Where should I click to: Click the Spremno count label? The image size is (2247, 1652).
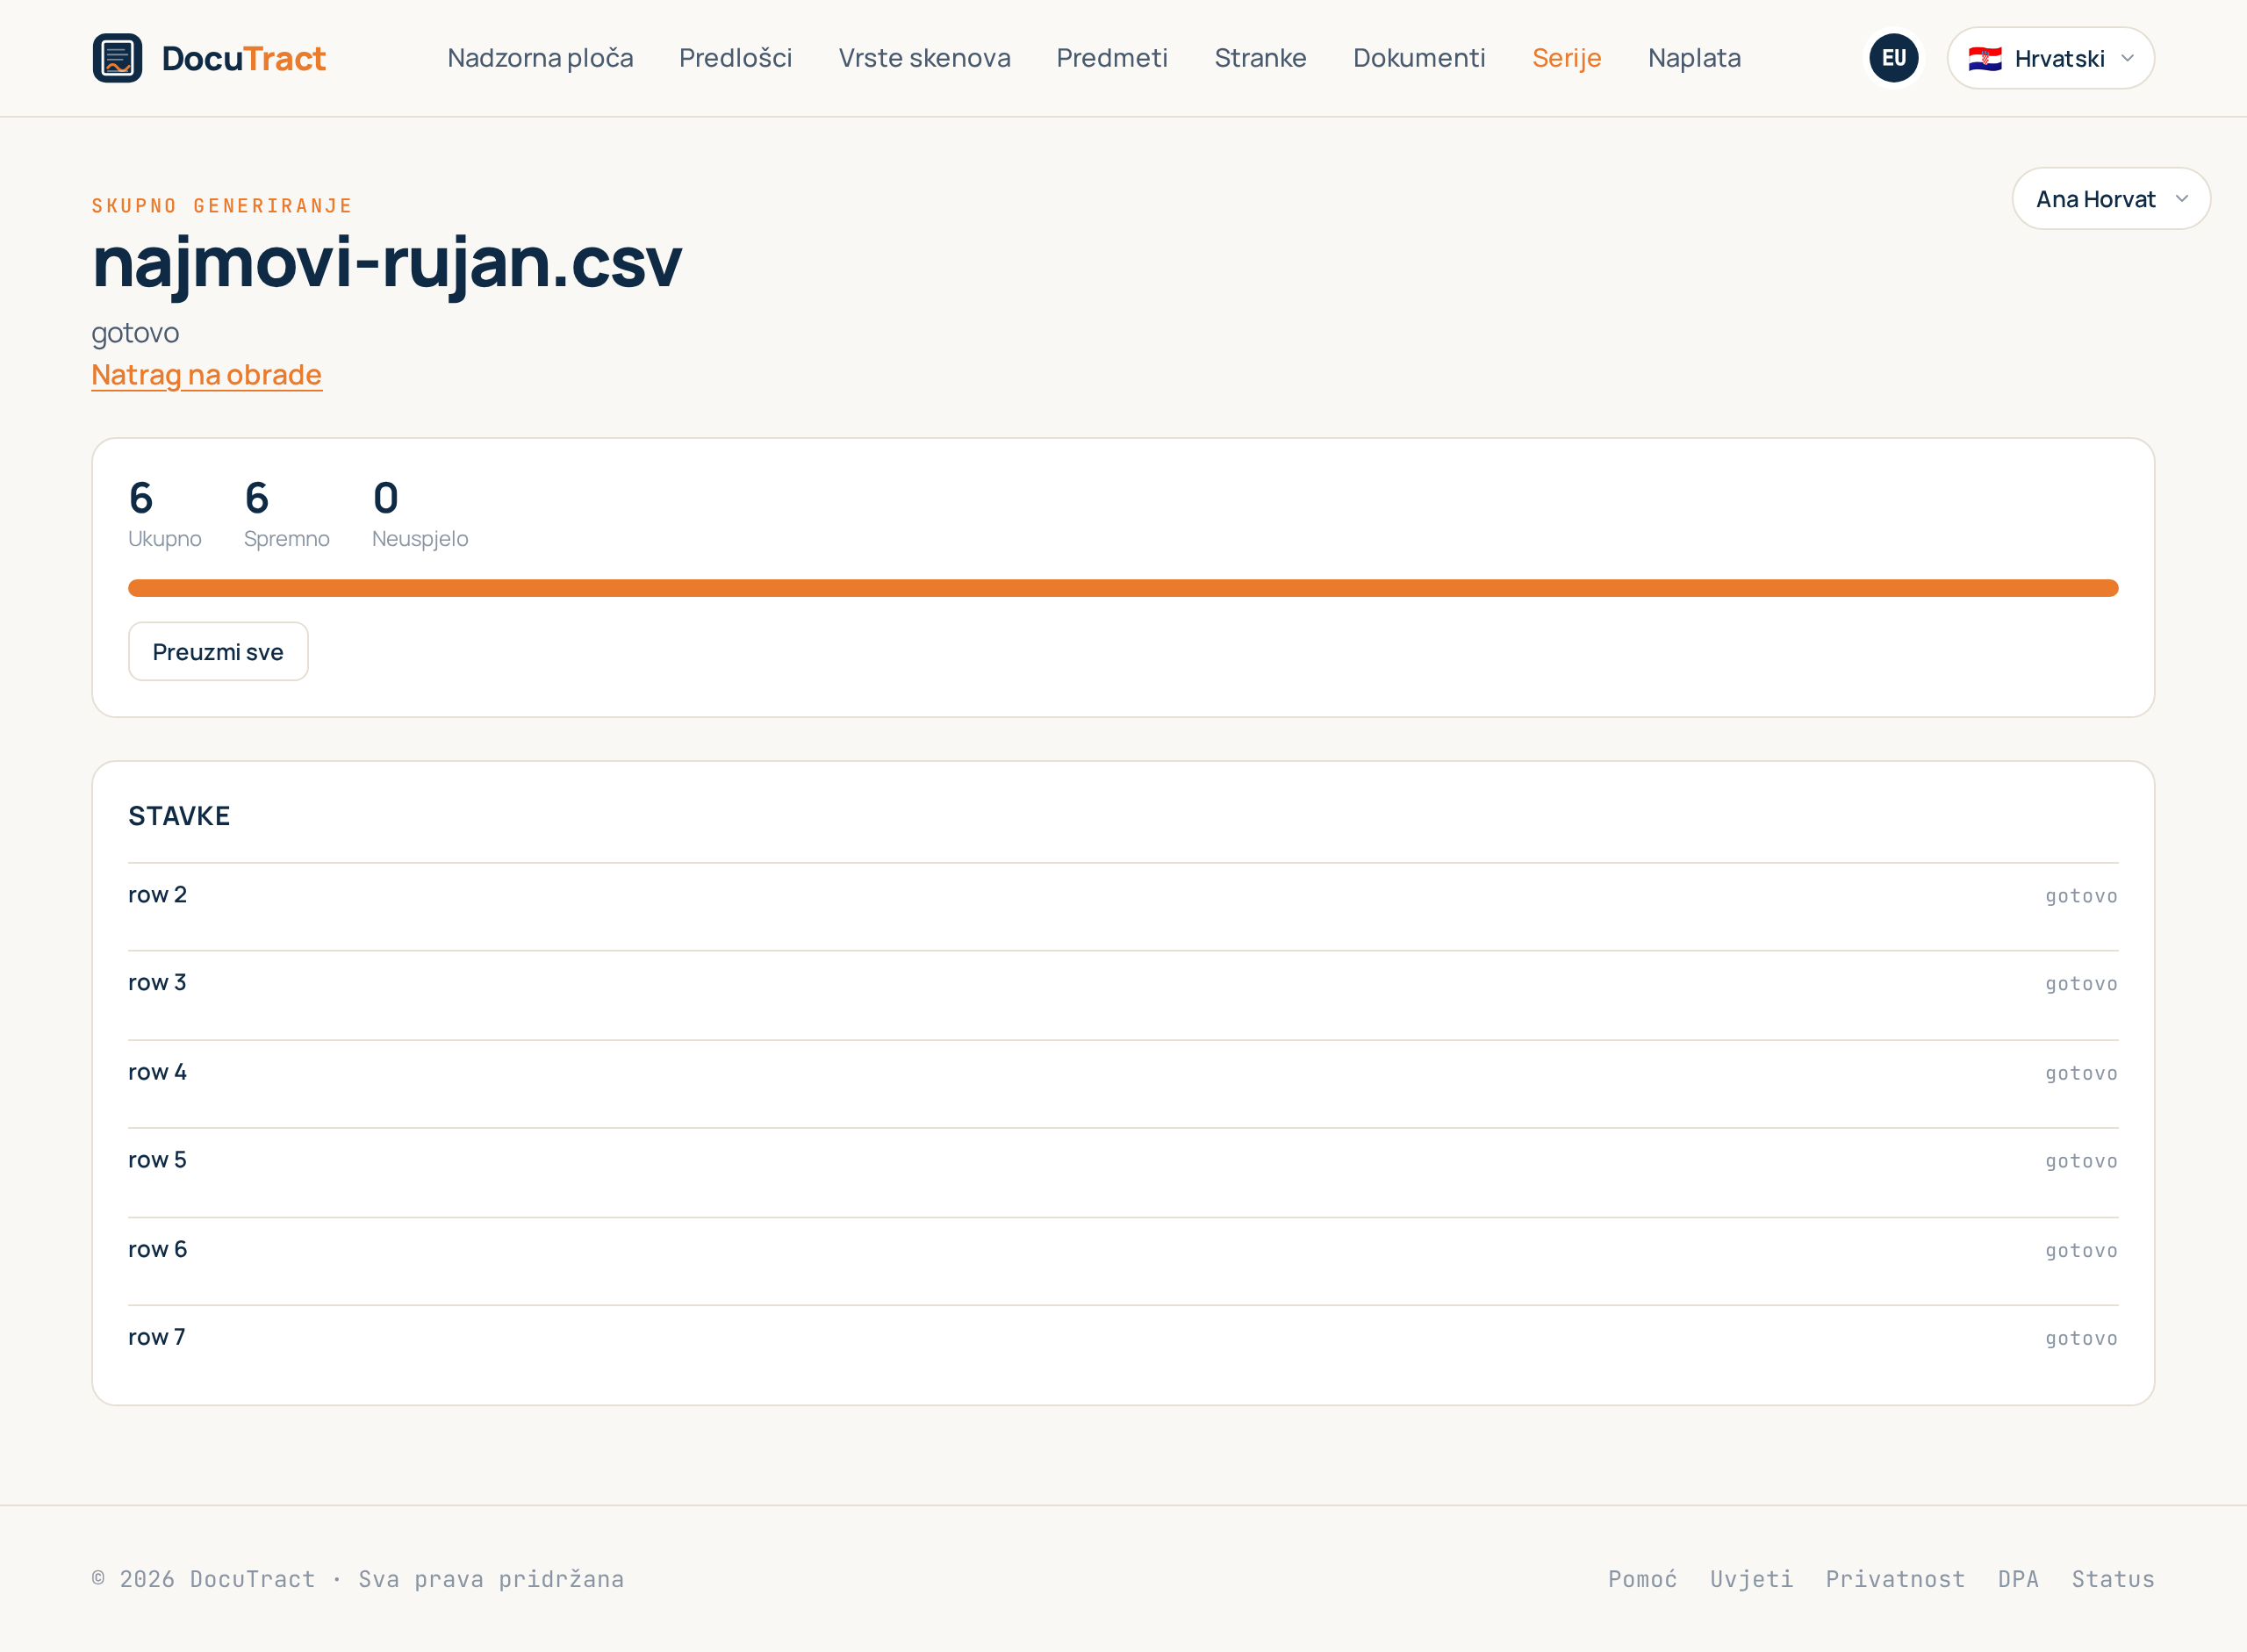[x=286, y=539]
